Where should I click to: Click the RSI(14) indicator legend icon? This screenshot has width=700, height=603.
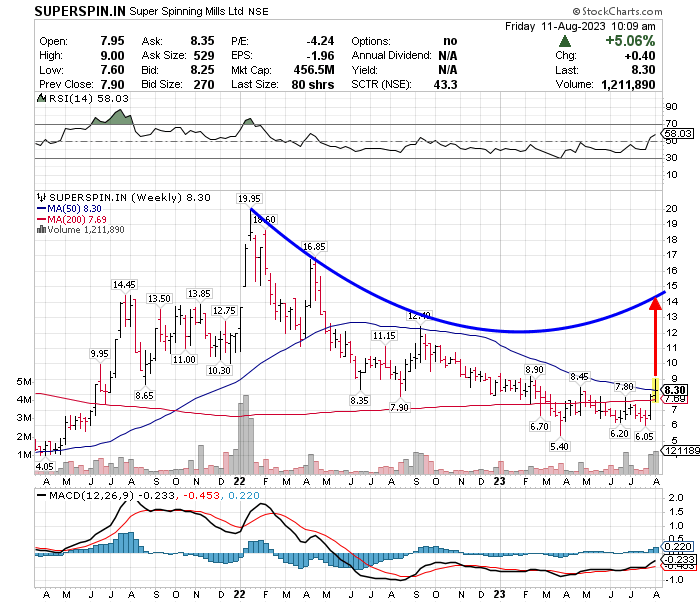click(42, 98)
